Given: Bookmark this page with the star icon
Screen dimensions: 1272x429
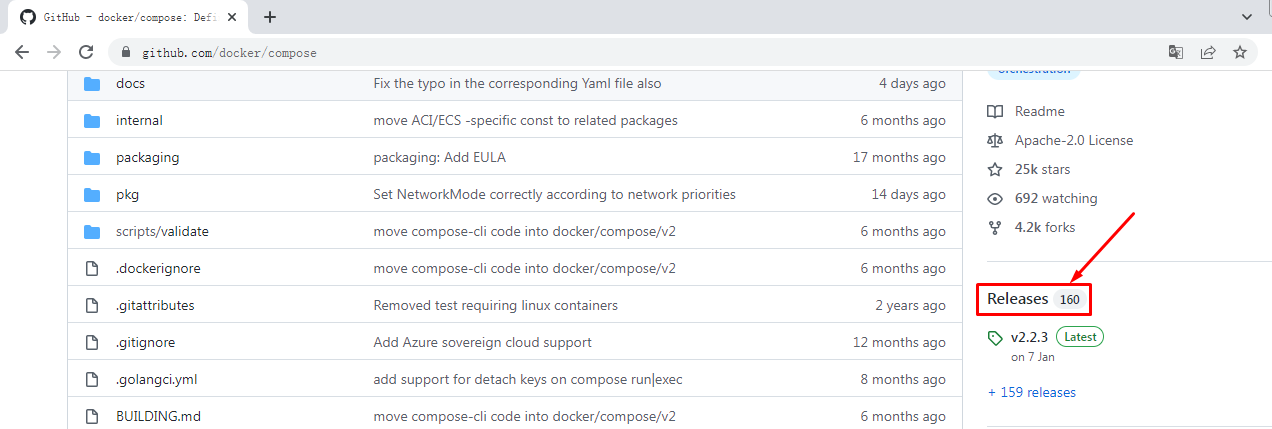Looking at the screenshot, I should coord(1240,52).
